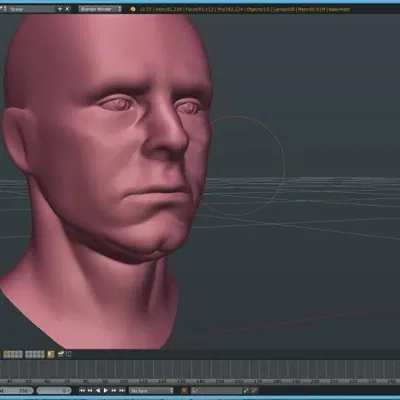Screen dimensions: 400x400
Task: Click the insert keyframe key icon
Action: point(246,390)
